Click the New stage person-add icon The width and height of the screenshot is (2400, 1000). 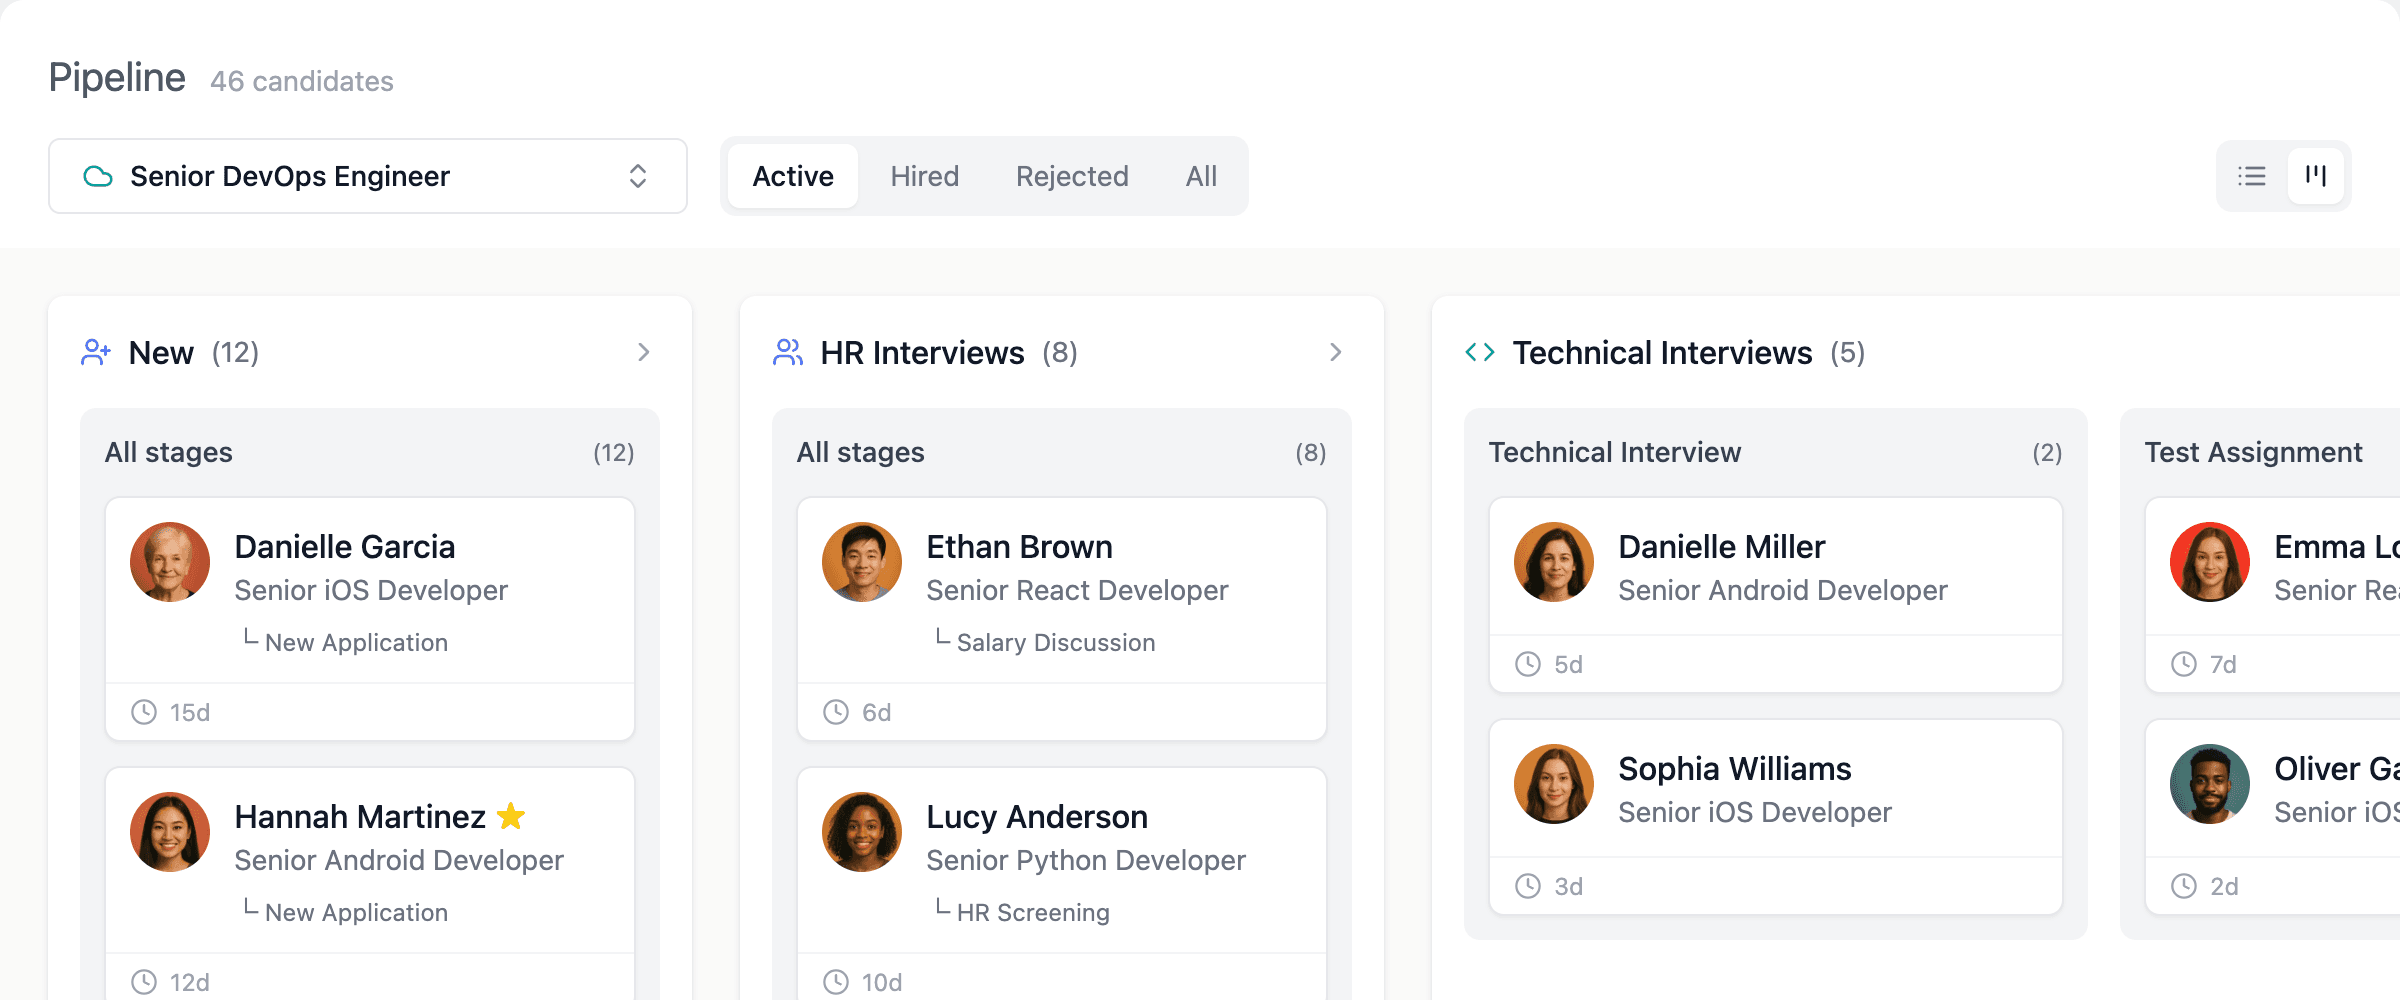click(x=96, y=352)
